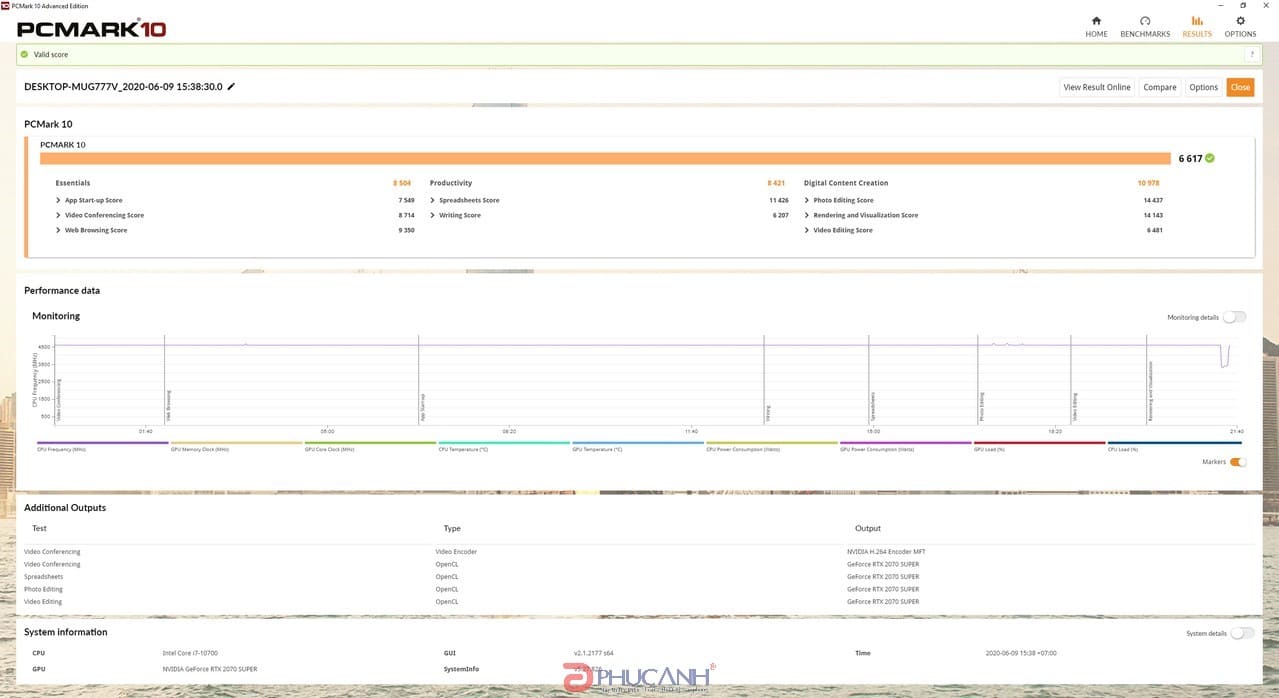The width and height of the screenshot is (1279, 698).
Task: Click the Spreadsheets marker on the chart
Action: tap(872, 407)
